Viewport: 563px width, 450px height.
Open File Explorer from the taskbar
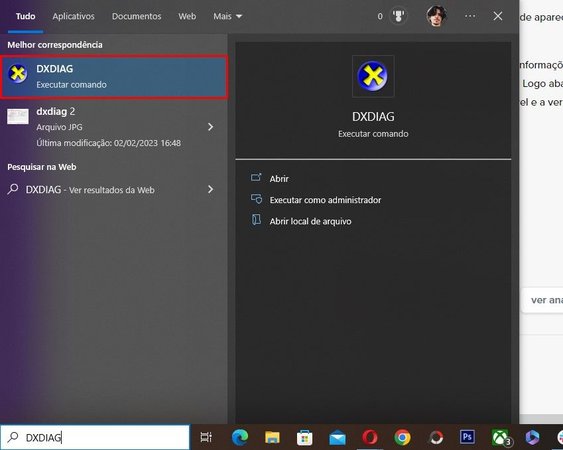(x=272, y=437)
